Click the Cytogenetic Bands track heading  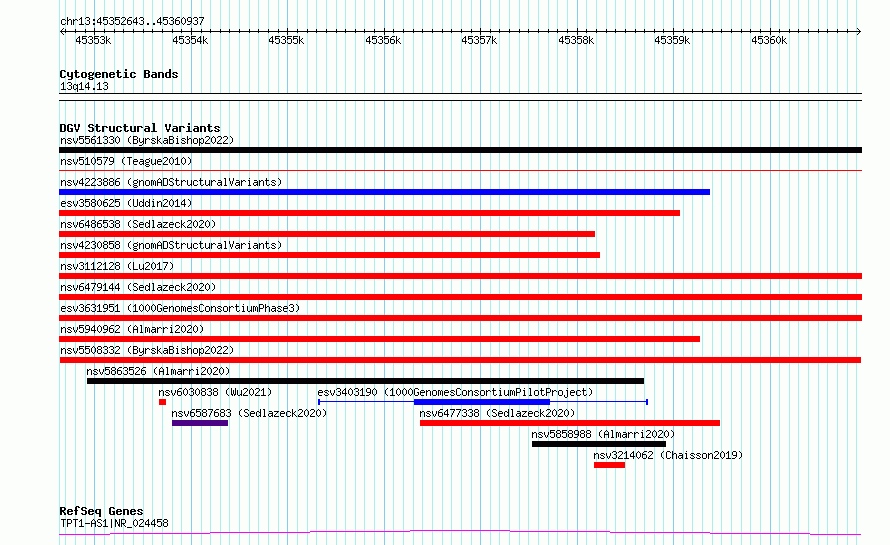pyautogui.click(x=119, y=74)
